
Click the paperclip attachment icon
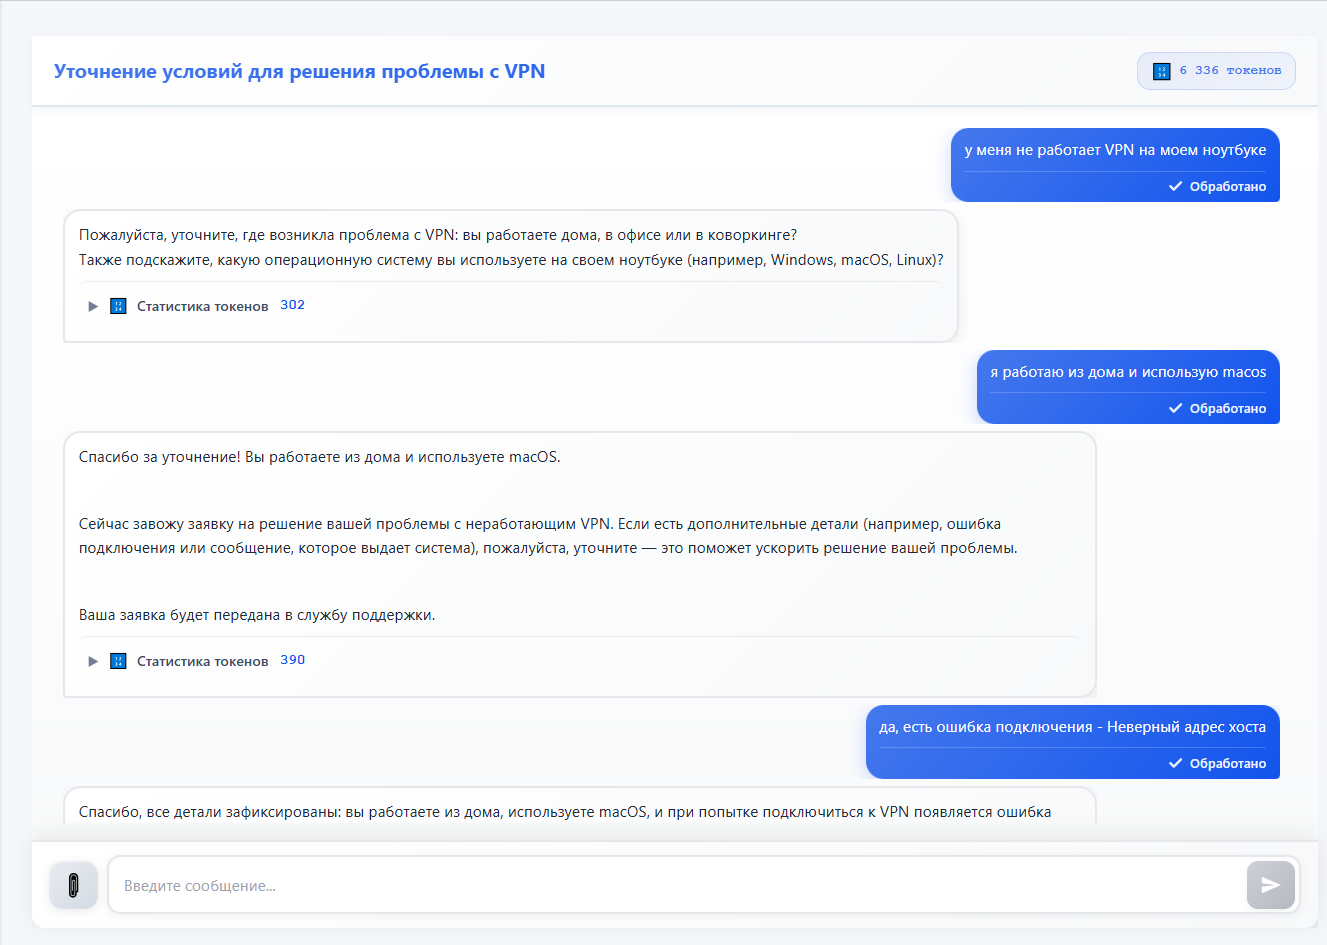pyautogui.click(x=73, y=885)
